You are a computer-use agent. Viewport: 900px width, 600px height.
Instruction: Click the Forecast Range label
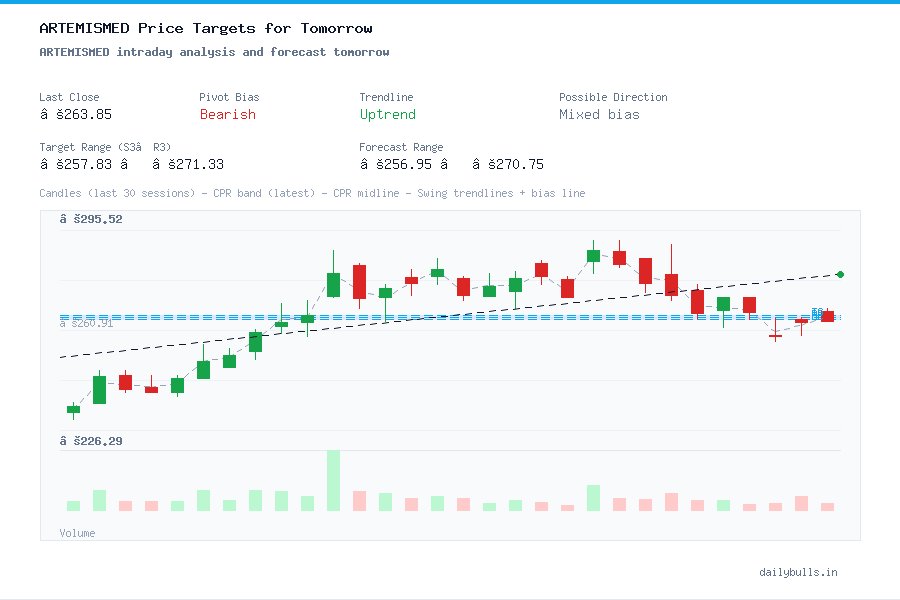click(401, 147)
